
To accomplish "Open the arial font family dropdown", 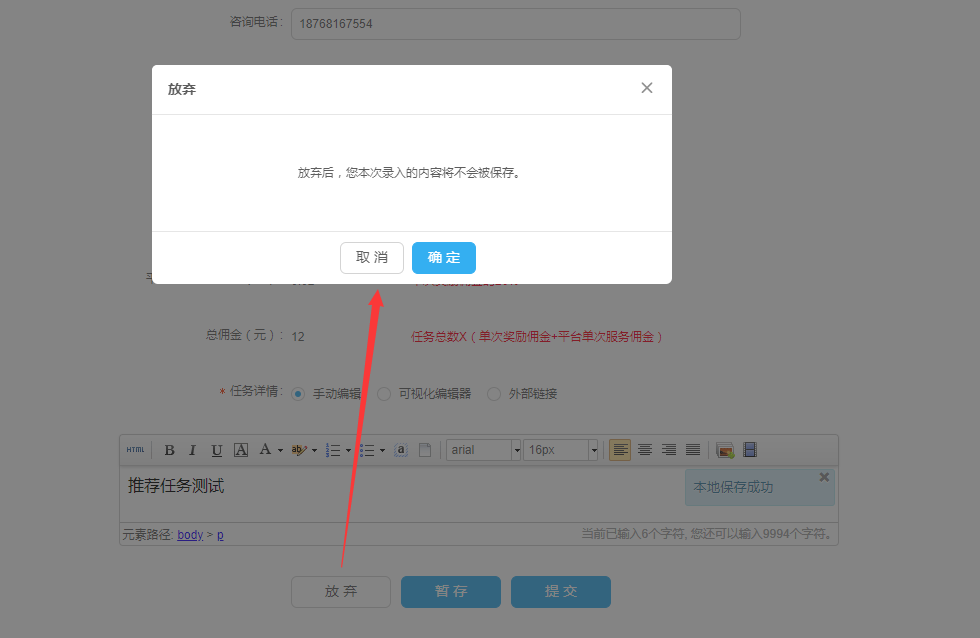I will (517, 450).
